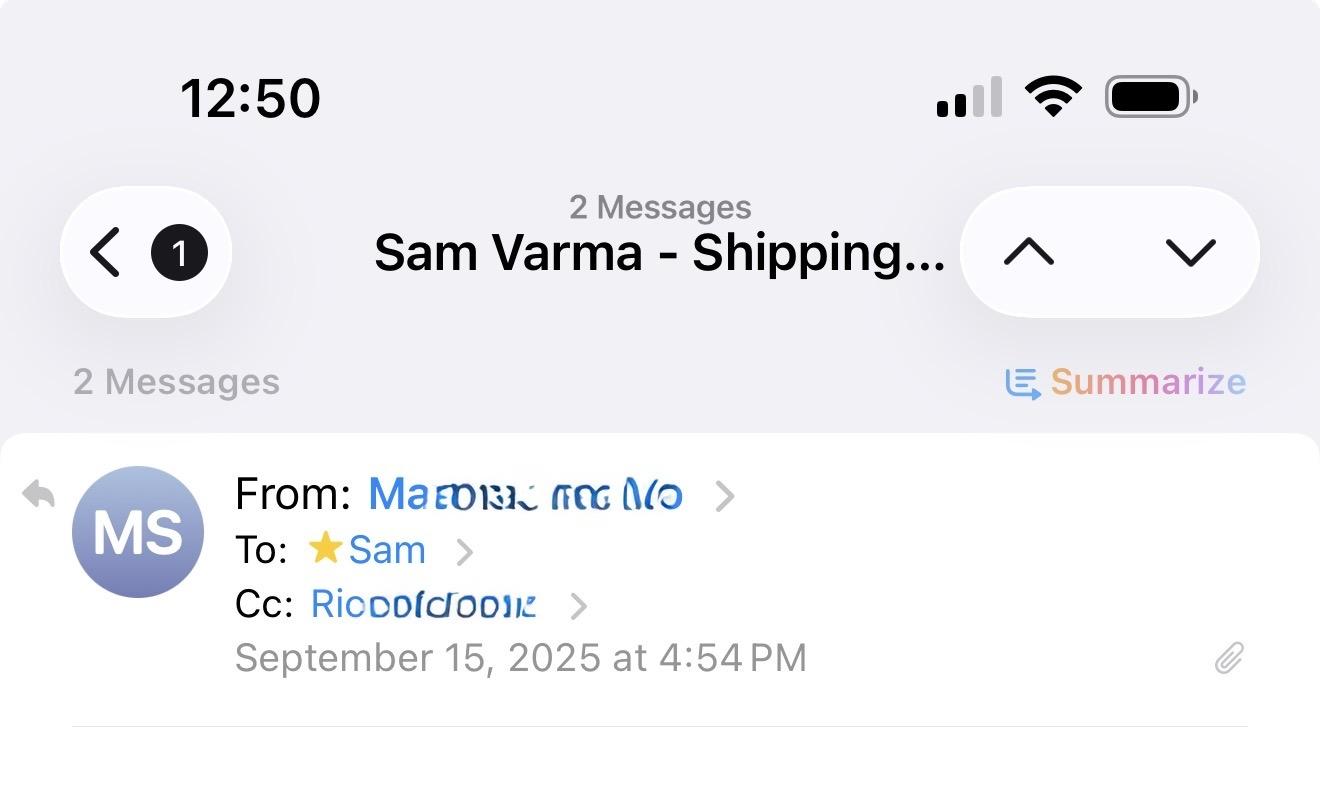Screen dimensions: 1320x788
Task: Tap the reply arrow indicator icon
Action: coord(38,494)
